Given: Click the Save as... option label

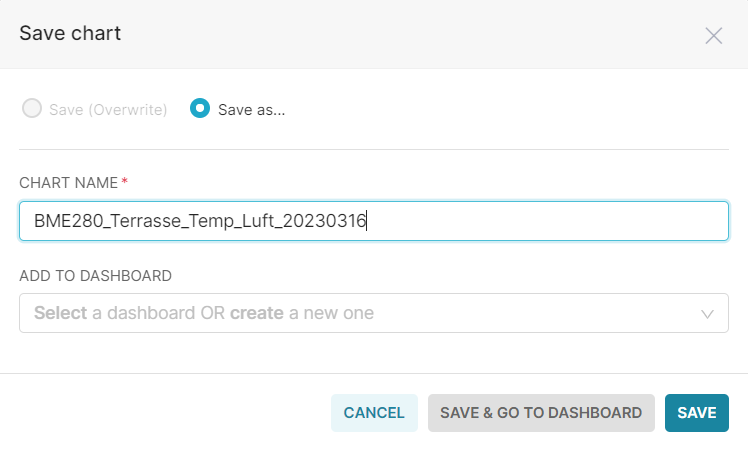Looking at the screenshot, I should 251,110.
